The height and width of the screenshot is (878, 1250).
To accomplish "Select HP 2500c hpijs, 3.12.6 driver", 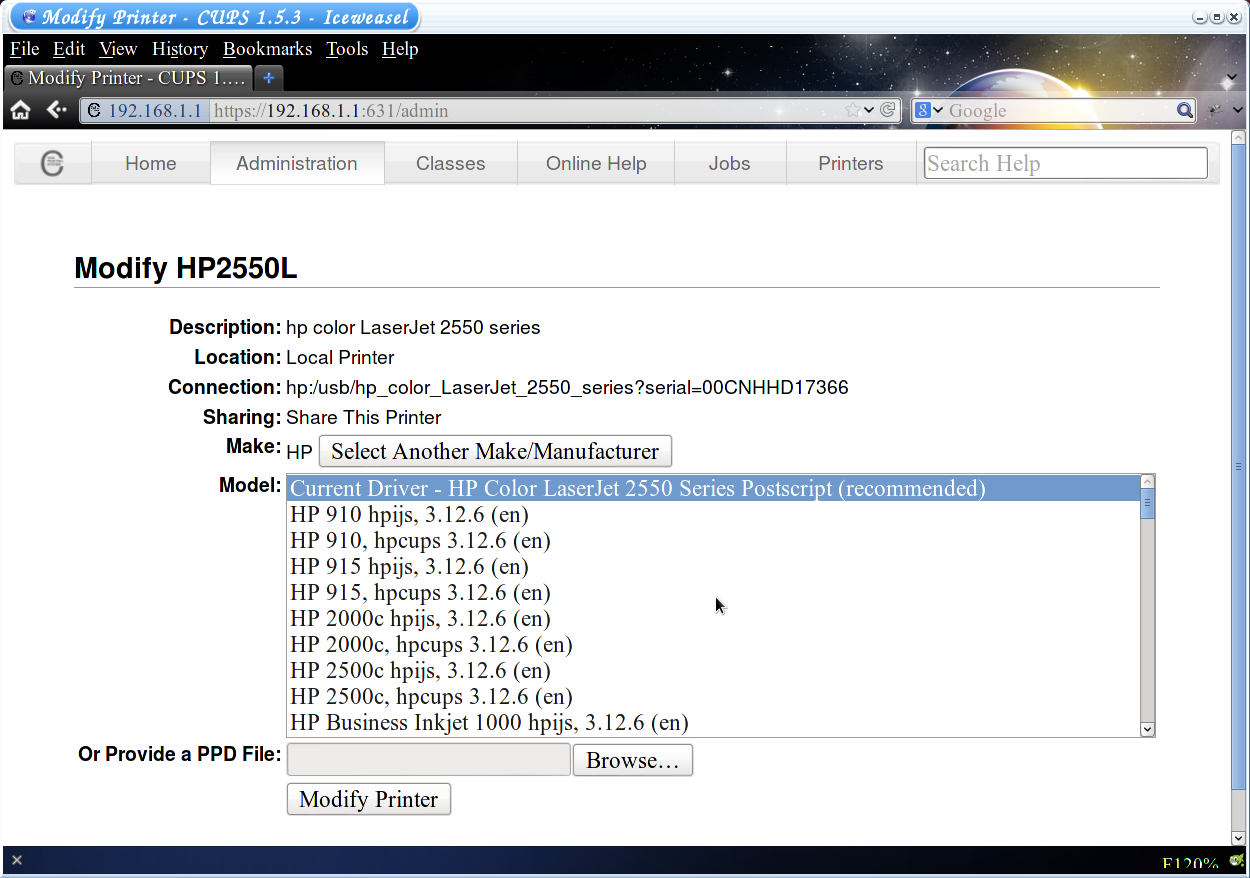I will [x=714, y=670].
